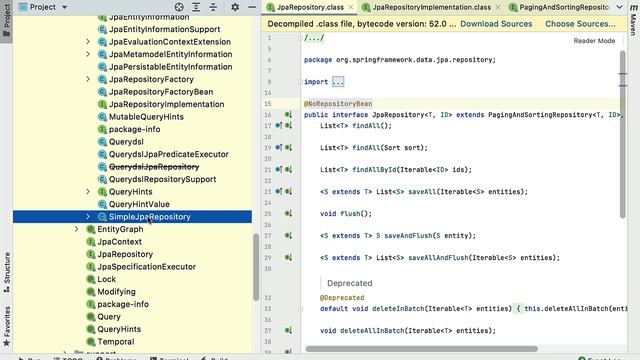Select Querydsl class in the tree
This screenshot has height=360, width=640.
(126, 142)
